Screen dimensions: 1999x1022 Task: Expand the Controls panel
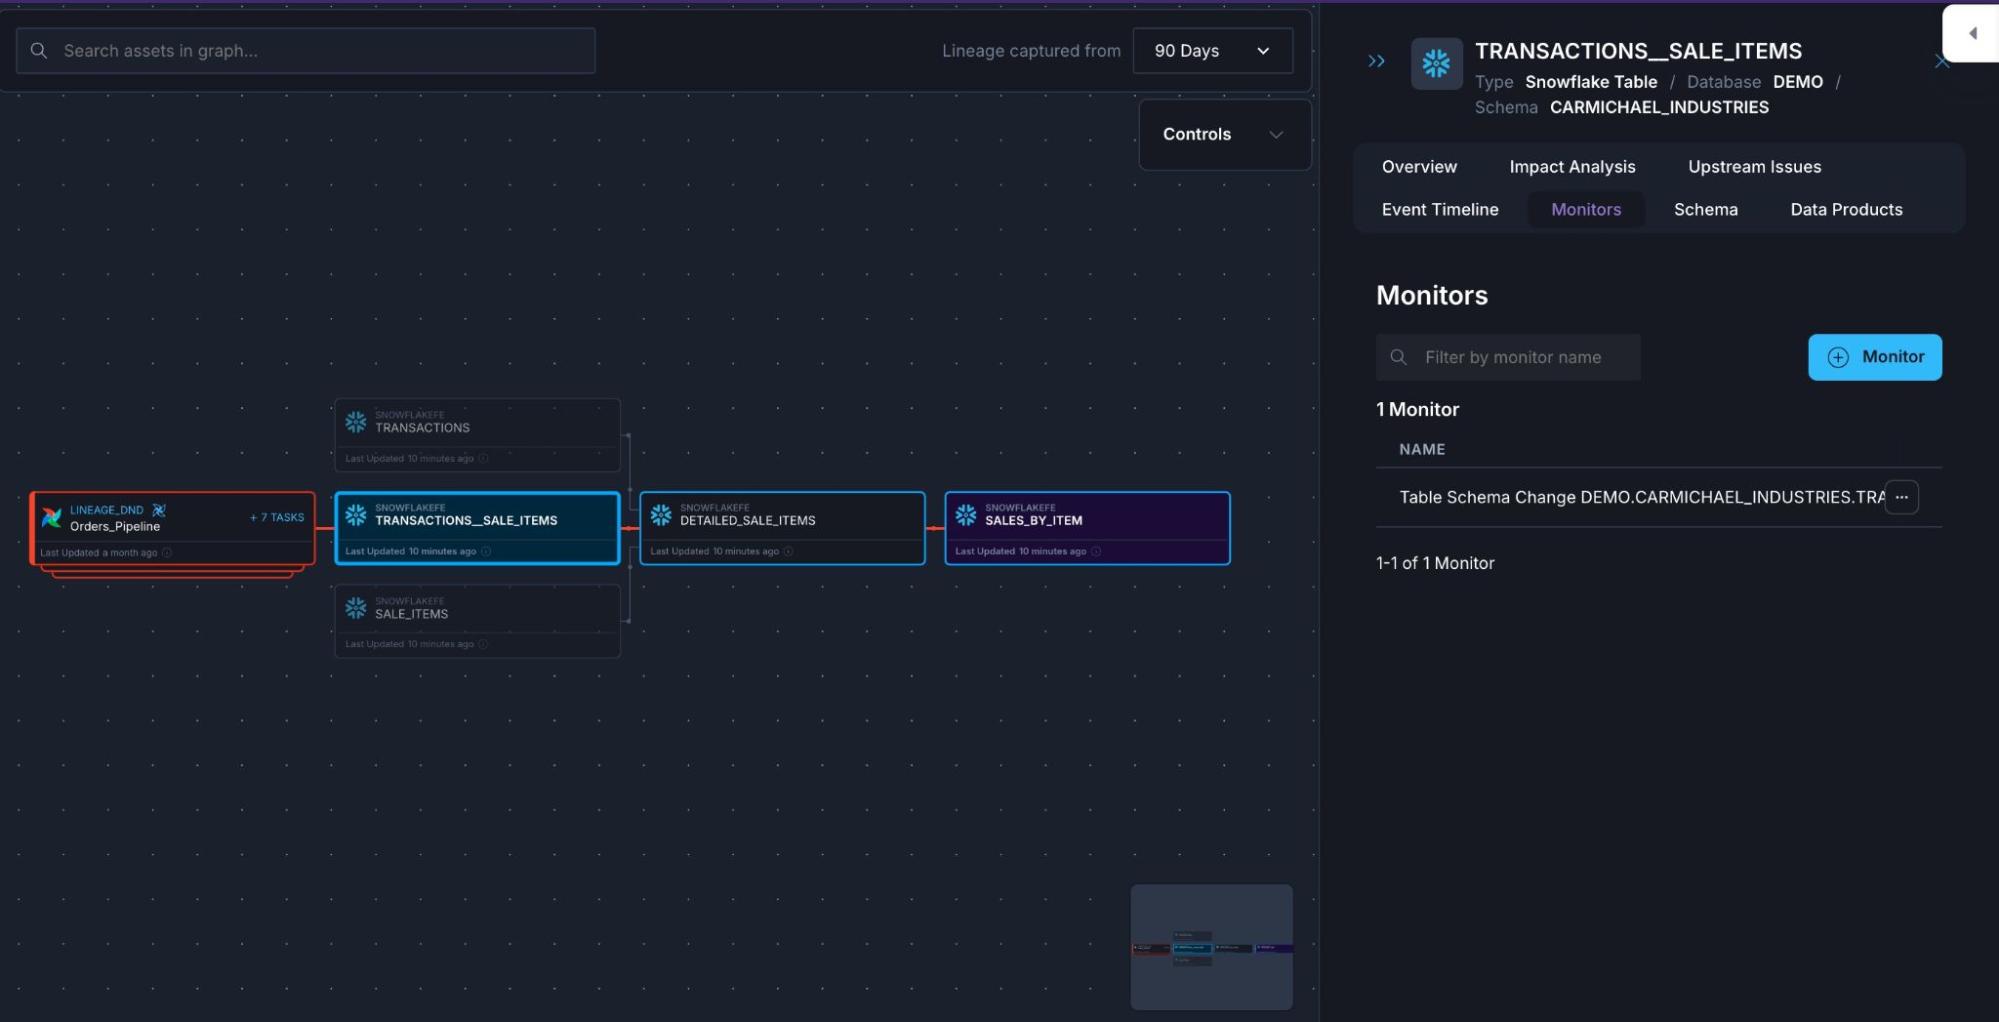1224,135
